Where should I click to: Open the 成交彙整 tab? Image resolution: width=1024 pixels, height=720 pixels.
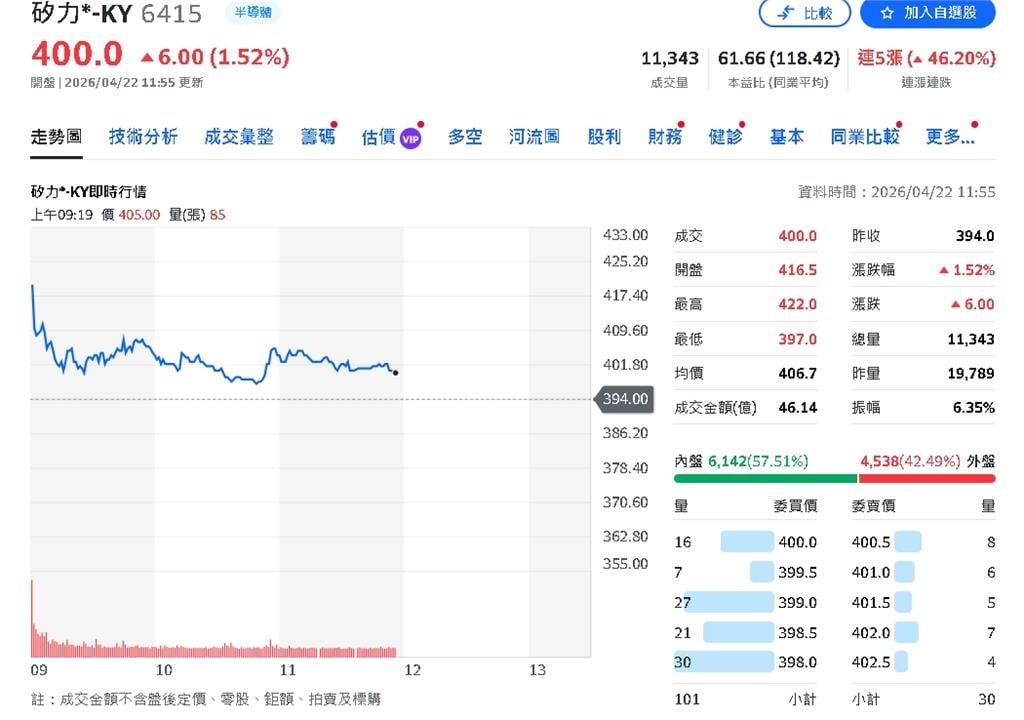point(239,137)
